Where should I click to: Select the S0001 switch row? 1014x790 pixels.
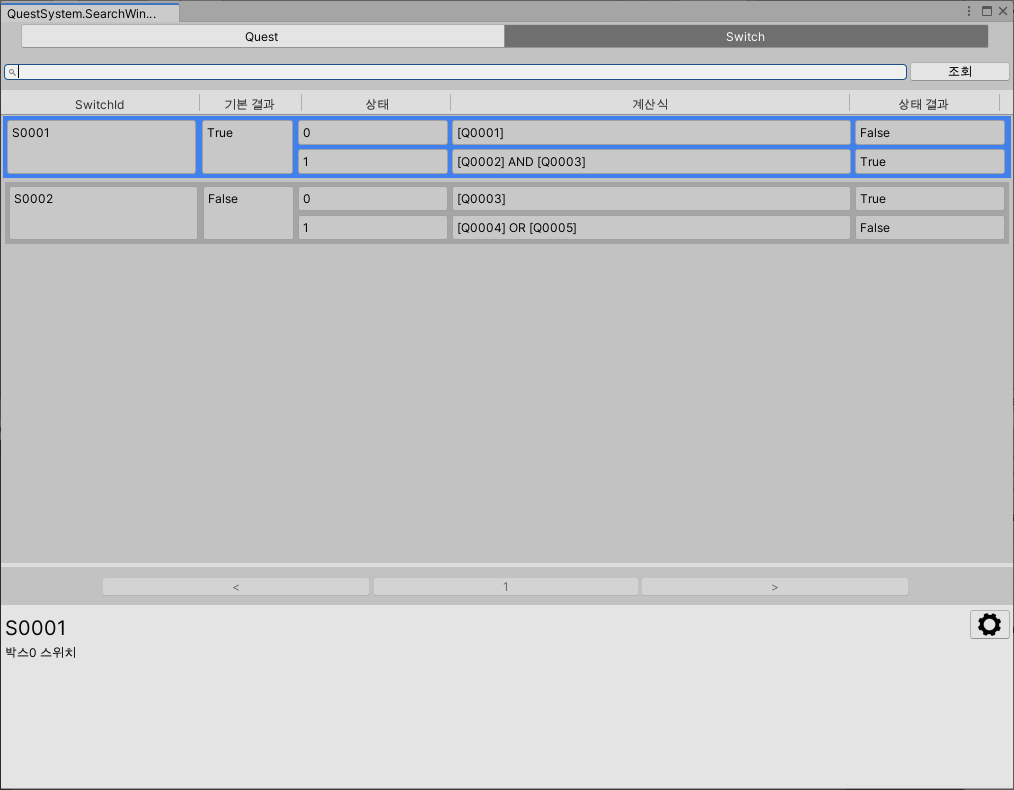(x=100, y=147)
